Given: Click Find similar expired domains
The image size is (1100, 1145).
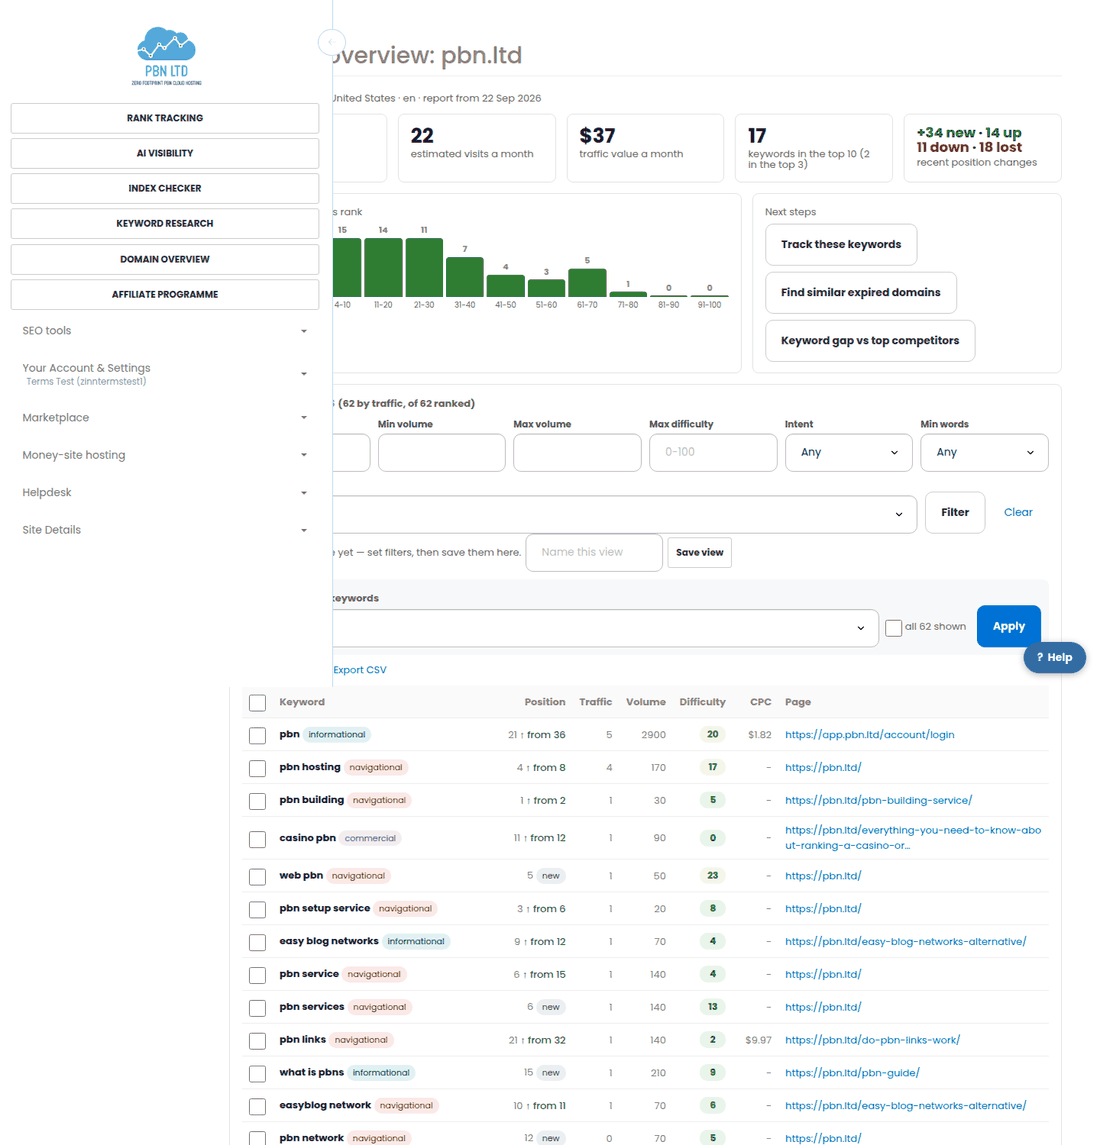Looking at the screenshot, I should [x=860, y=293].
